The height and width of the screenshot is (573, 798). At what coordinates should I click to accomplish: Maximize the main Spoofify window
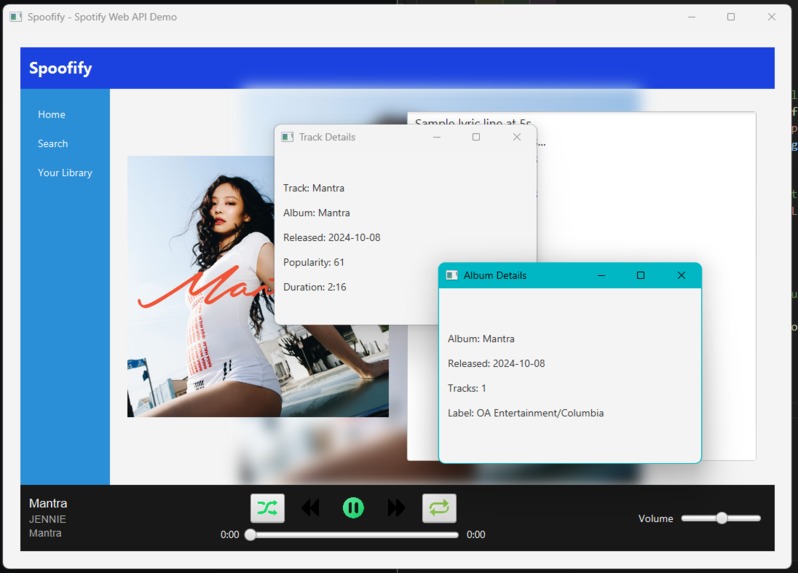pyautogui.click(x=731, y=17)
